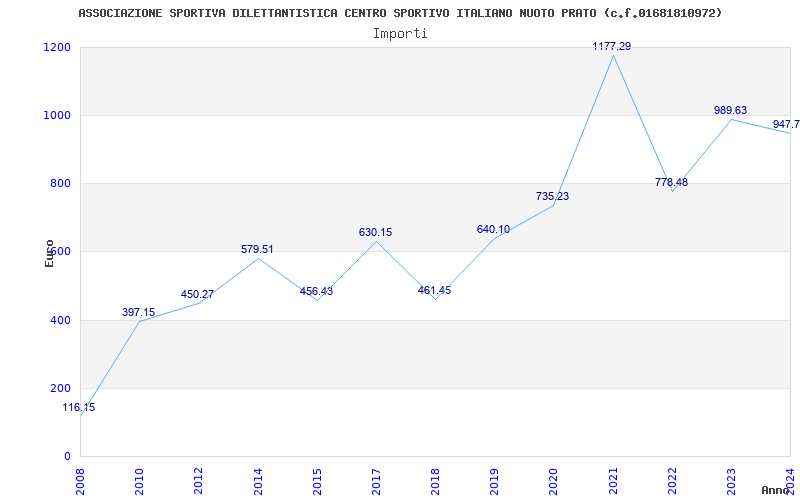Select data label 735.23
This screenshot has height=500, width=800.
point(553,196)
